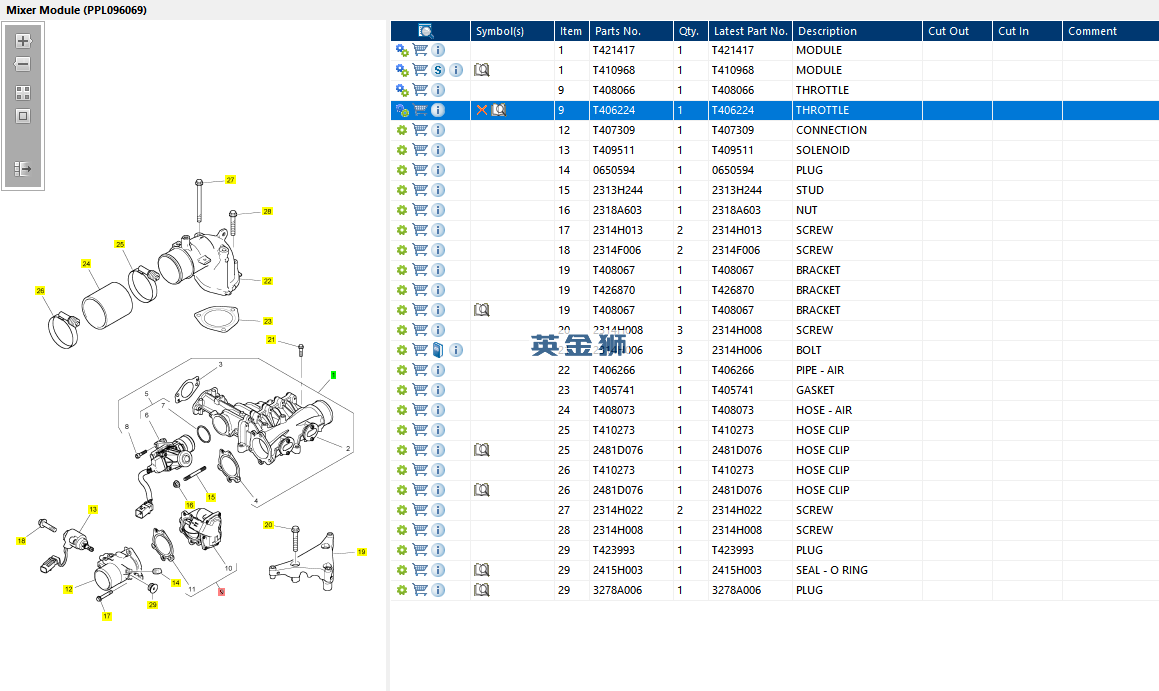This screenshot has width=1159, height=691.
Task: Open book symbol for 3278A006 PLUG
Action: point(482,590)
